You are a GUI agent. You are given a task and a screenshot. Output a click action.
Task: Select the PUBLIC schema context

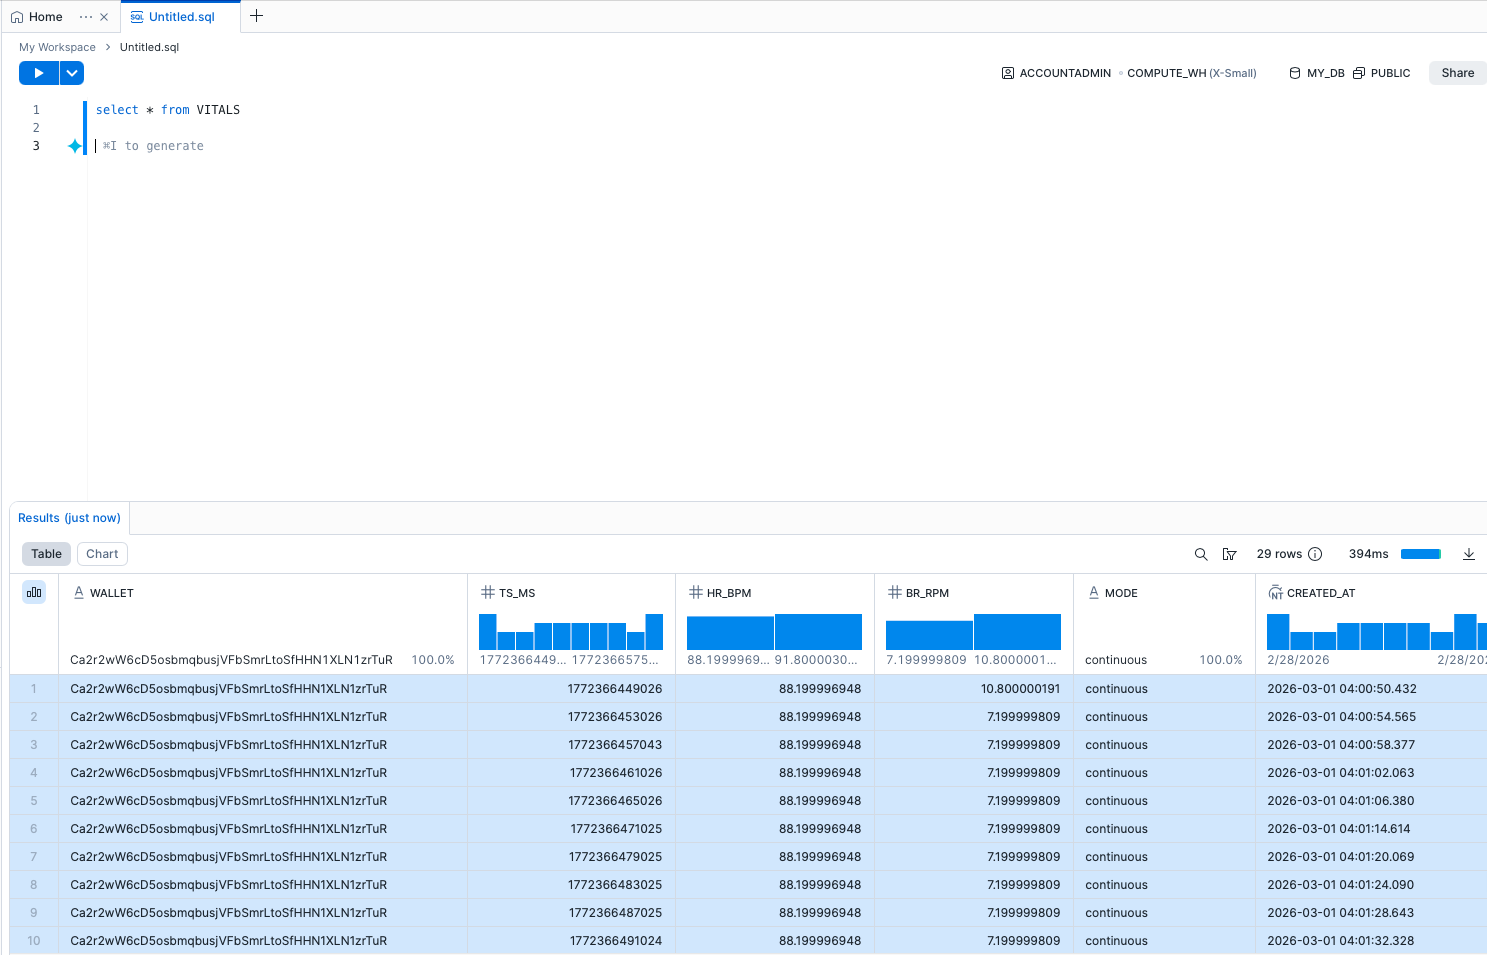[x=1382, y=73]
